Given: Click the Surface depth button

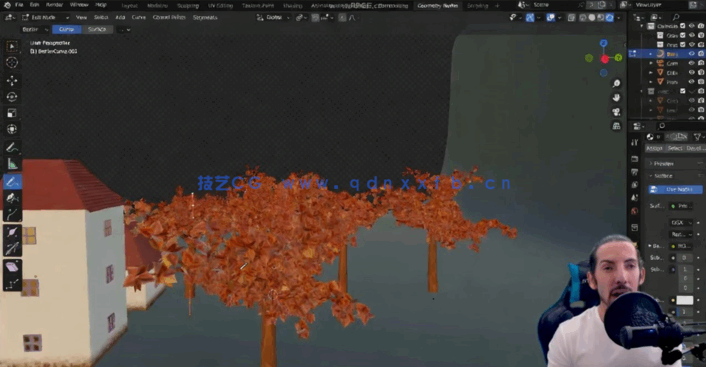Looking at the screenshot, I should pos(97,30).
